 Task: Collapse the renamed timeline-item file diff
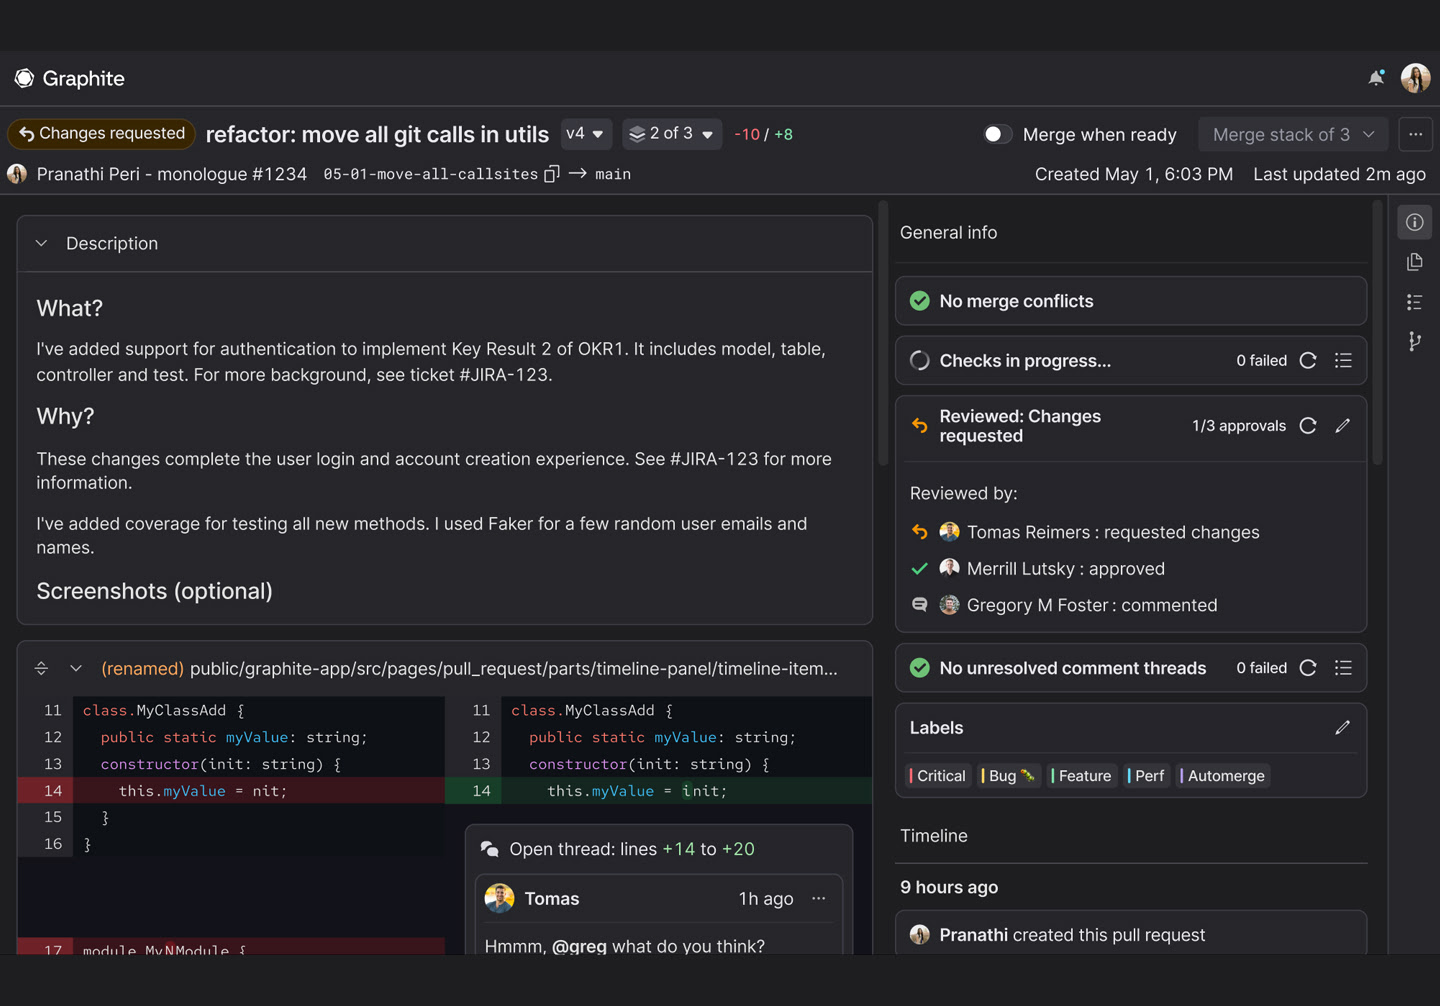point(75,668)
